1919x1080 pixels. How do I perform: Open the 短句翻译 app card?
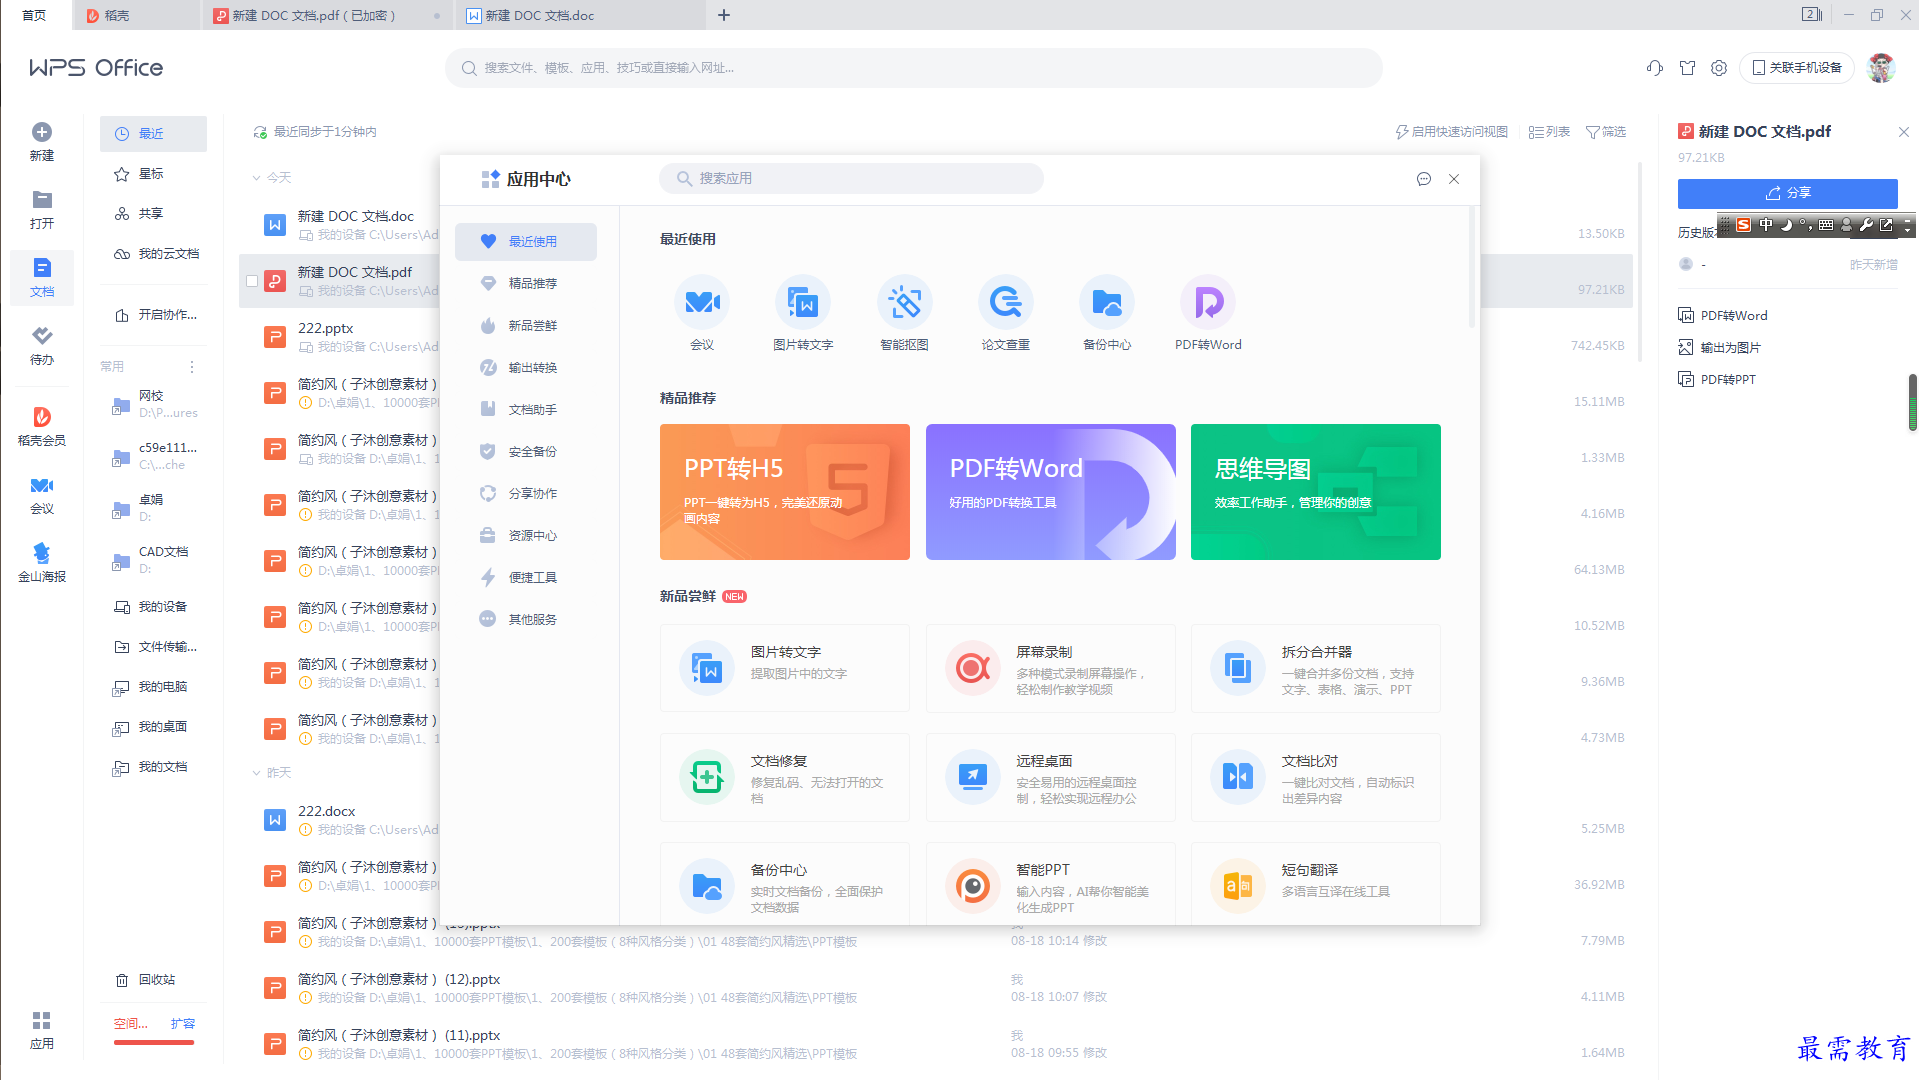pos(1315,884)
